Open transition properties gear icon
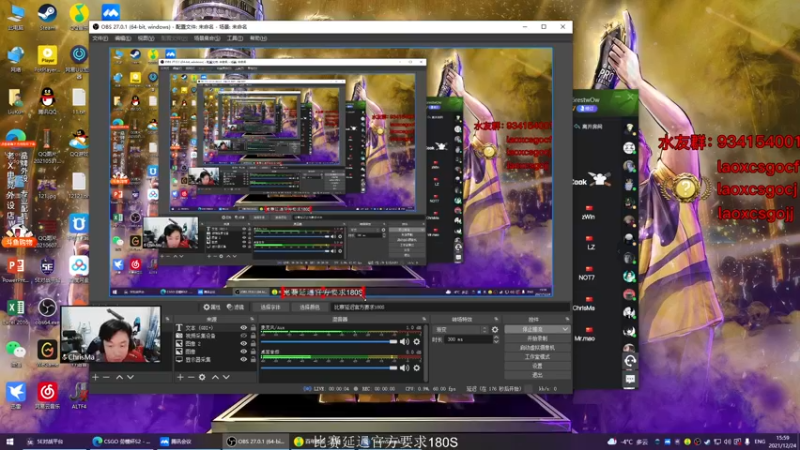The image size is (800, 450). click(x=495, y=330)
